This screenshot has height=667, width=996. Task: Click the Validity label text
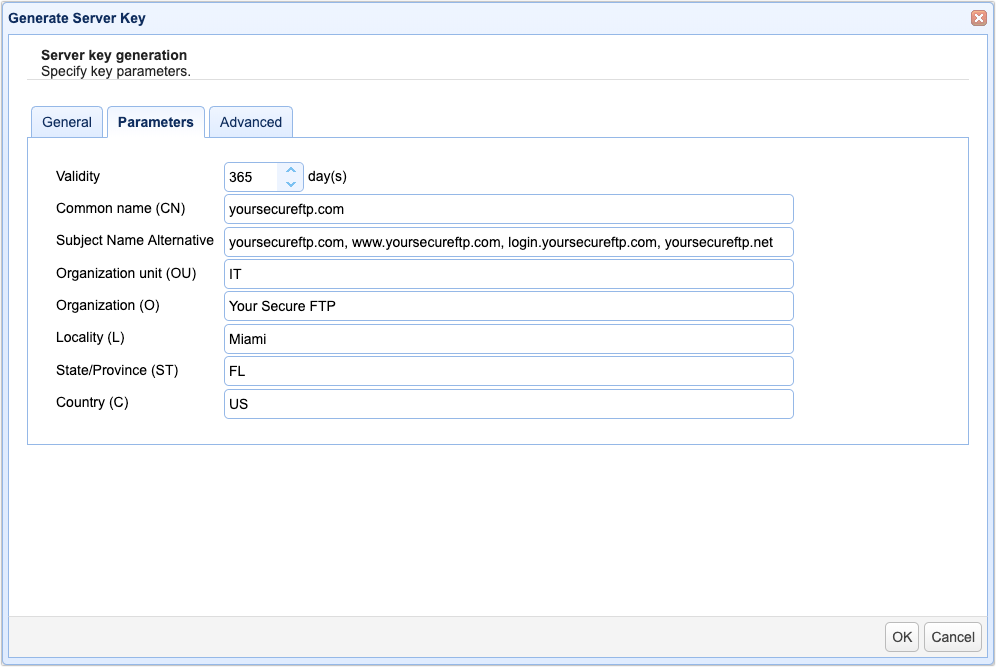click(78, 176)
